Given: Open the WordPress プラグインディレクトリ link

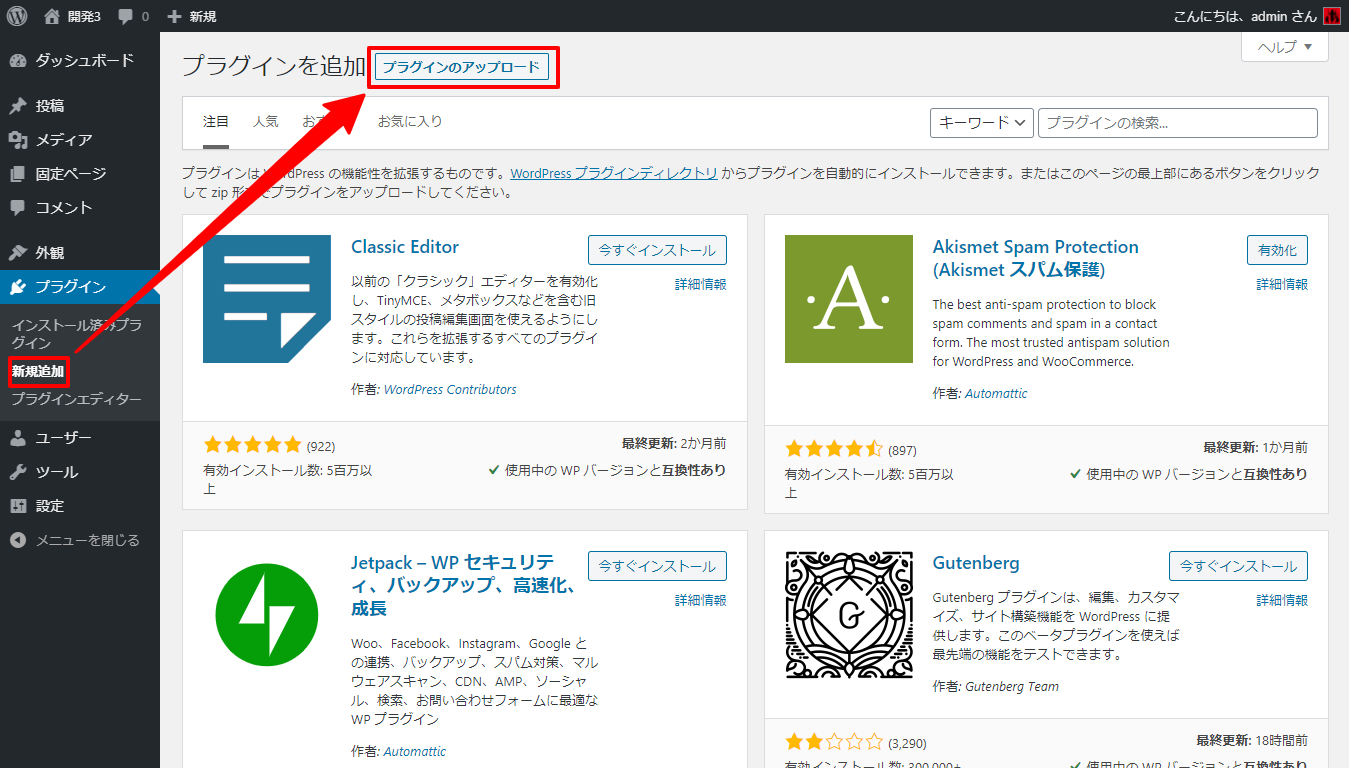Looking at the screenshot, I should tap(613, 173).
